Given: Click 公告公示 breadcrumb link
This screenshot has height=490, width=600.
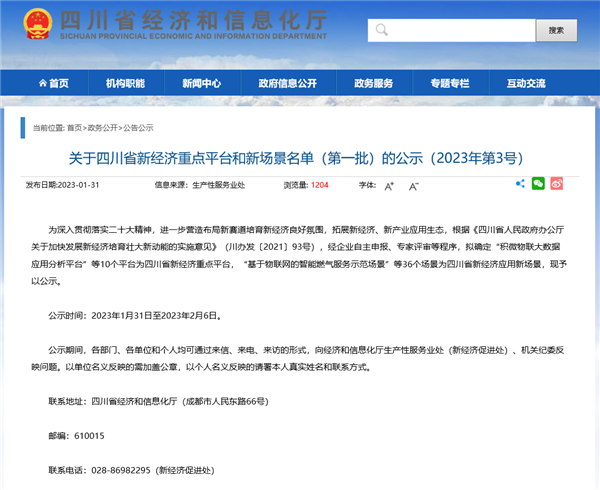Looking at the screenshot, I should coord(138,128).
